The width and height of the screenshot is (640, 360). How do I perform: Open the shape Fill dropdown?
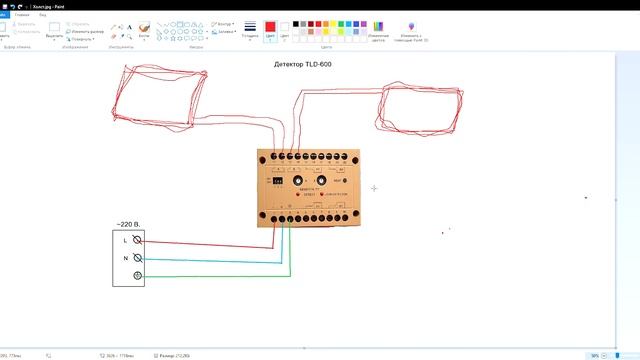(x=224, y=31)
